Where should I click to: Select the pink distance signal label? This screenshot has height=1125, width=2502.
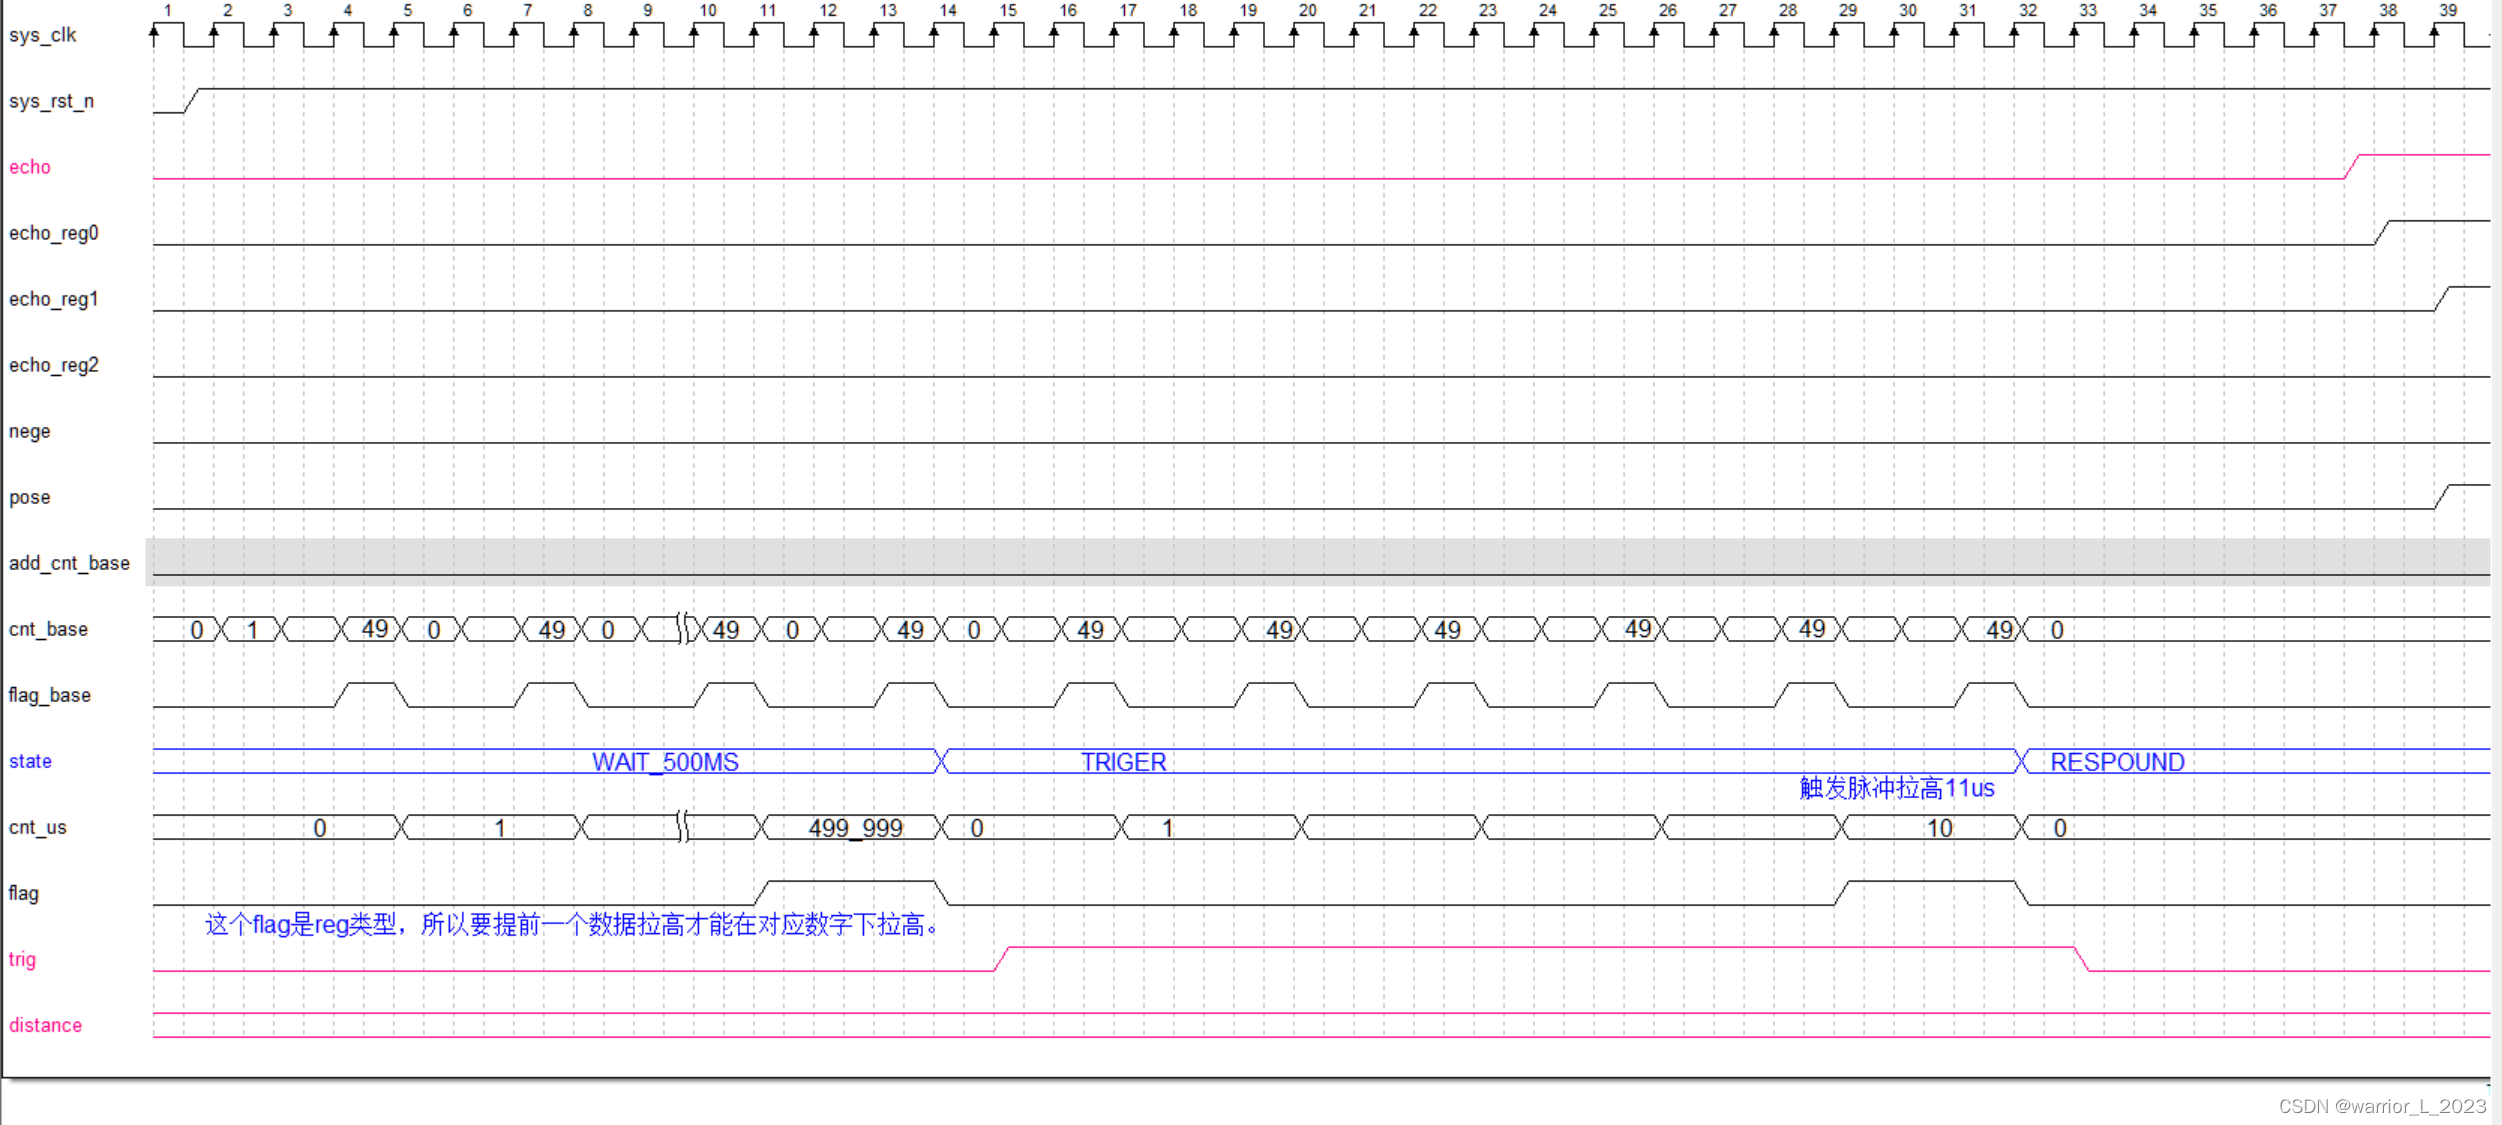pyautogui.click(x=46, y=1025)
